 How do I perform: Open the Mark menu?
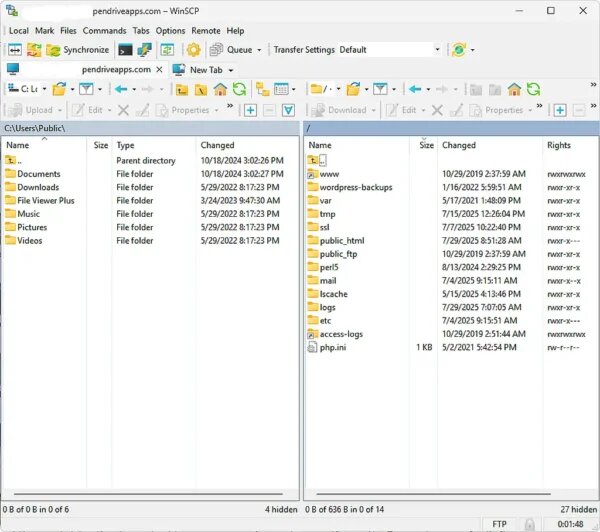(44, 31)
